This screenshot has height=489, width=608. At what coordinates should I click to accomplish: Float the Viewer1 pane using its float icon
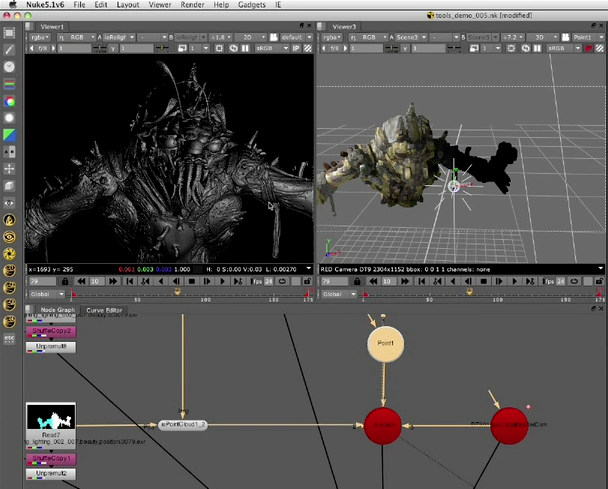point(302,26)
